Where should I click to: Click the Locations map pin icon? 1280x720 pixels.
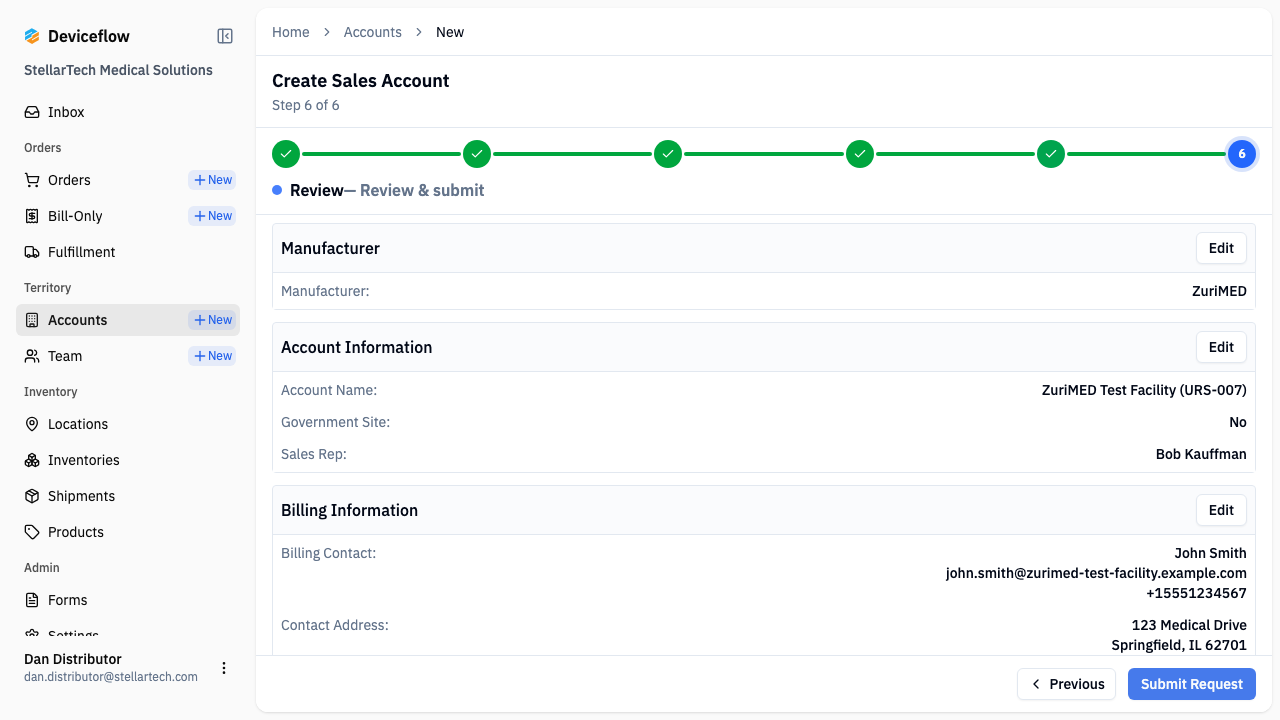(33, 424)
